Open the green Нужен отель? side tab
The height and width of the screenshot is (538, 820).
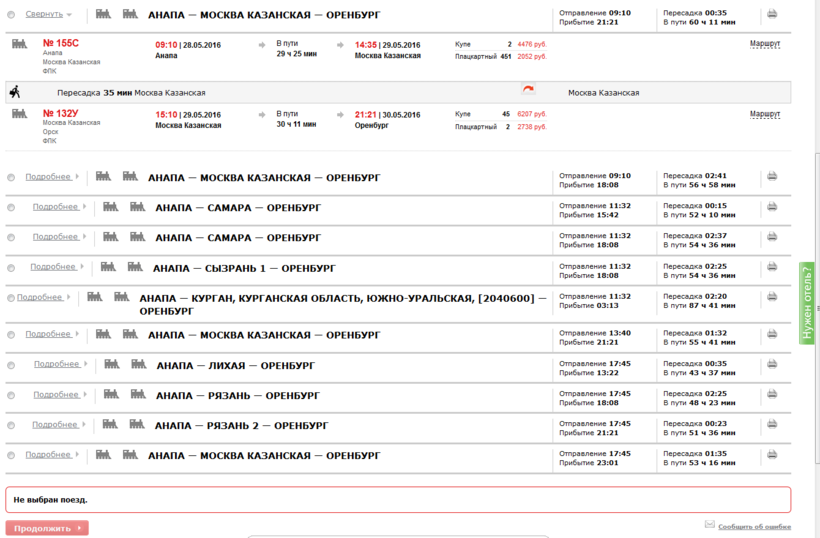pyautogui.click(x=807, y=303)
